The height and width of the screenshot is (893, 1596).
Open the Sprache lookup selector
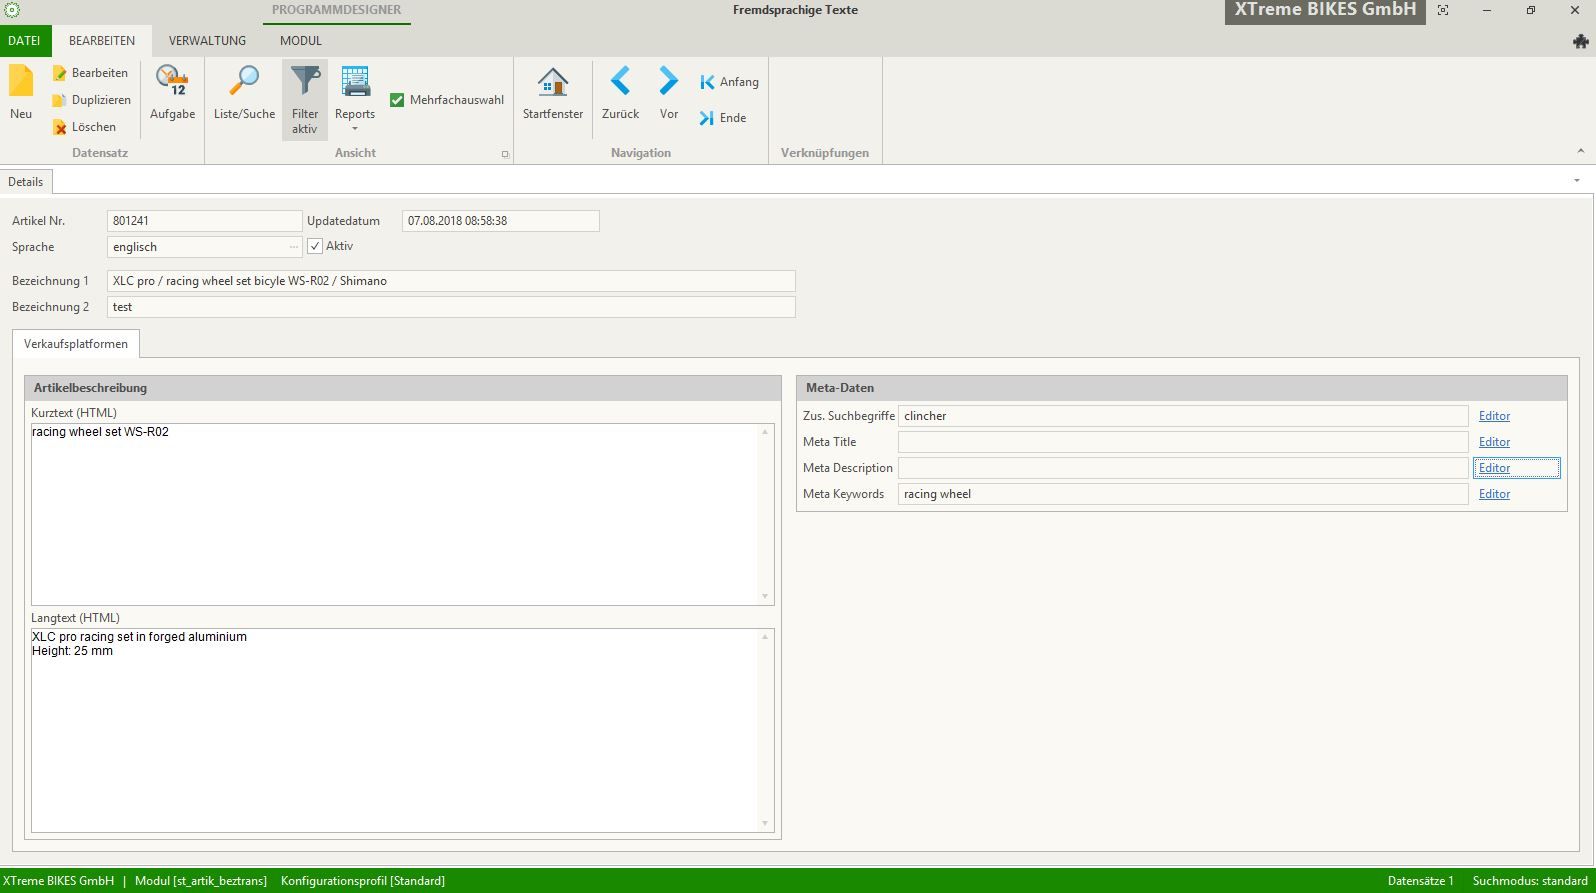click(x=293, y=247)
